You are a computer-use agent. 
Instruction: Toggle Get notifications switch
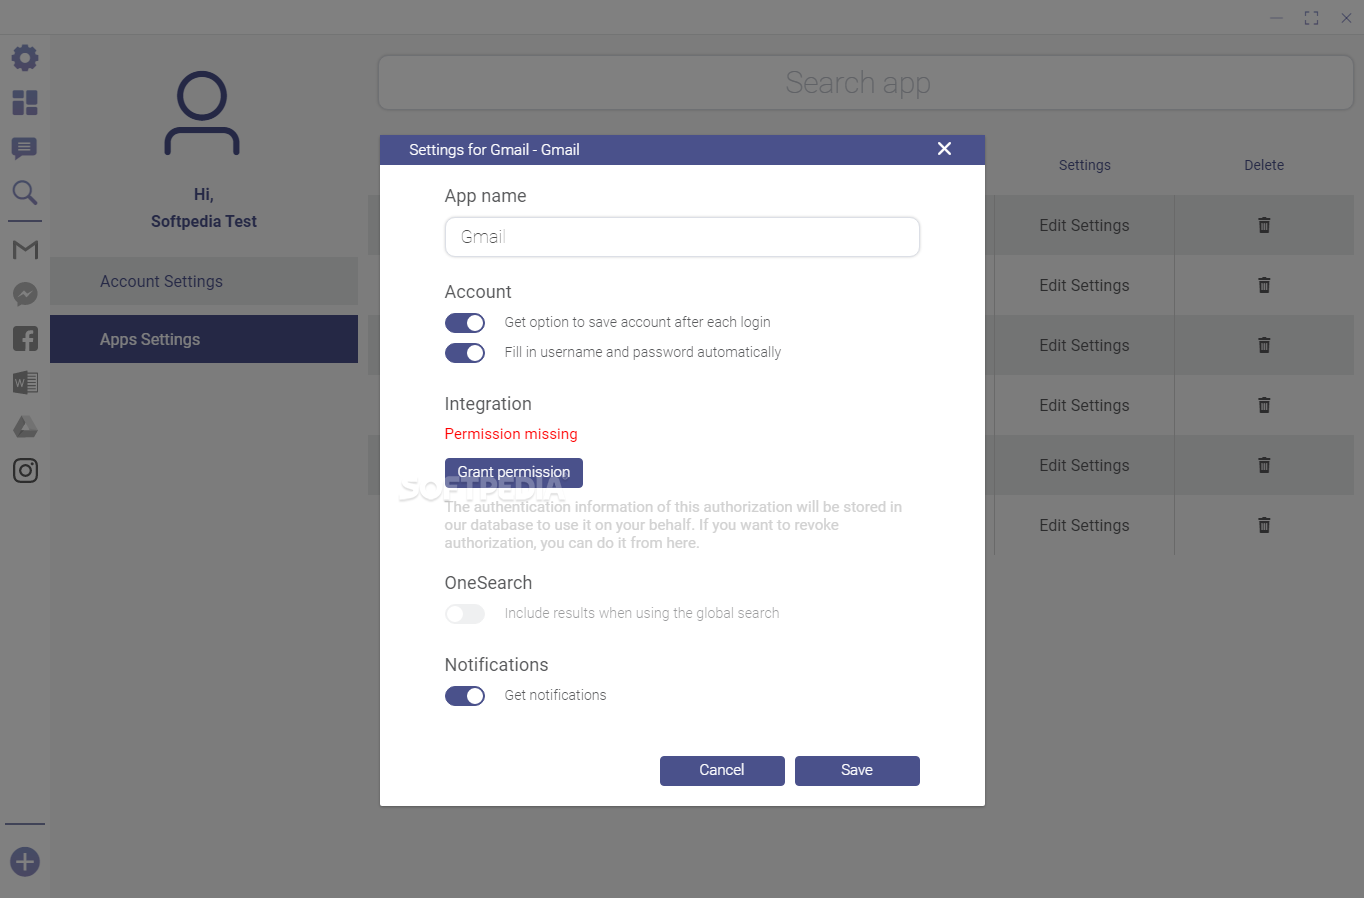(x=465, y=695)
